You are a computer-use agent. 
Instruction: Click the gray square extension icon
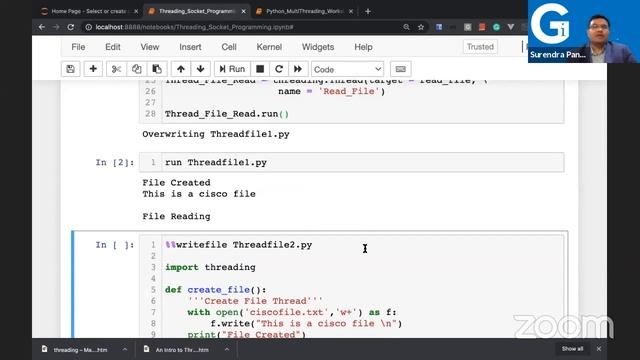[467, 27]
